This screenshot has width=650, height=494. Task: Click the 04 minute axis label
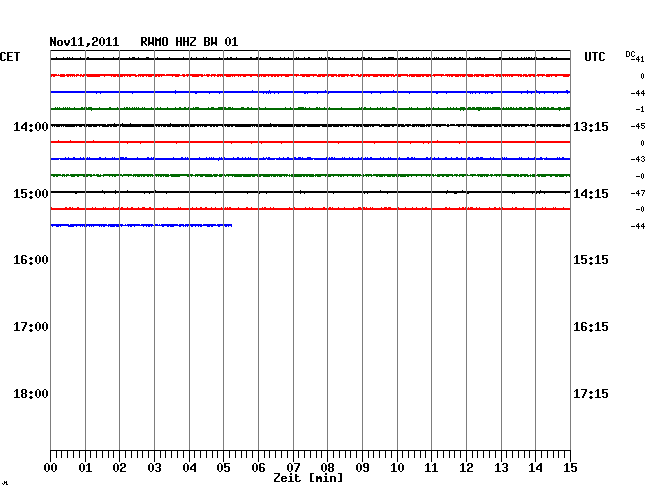pos(189,467)
